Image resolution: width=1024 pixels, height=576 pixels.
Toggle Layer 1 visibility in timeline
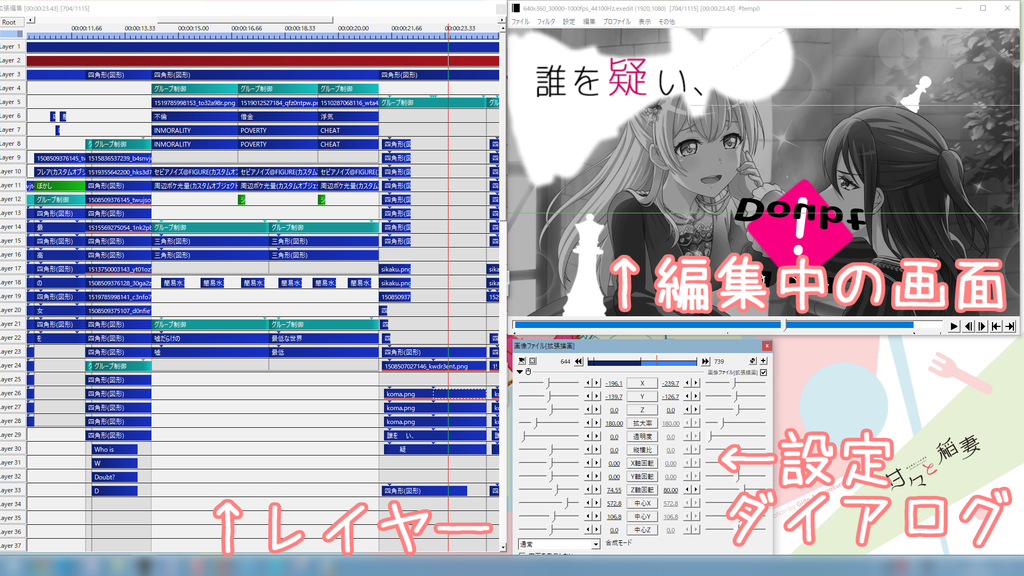click(x=12, y=47)
